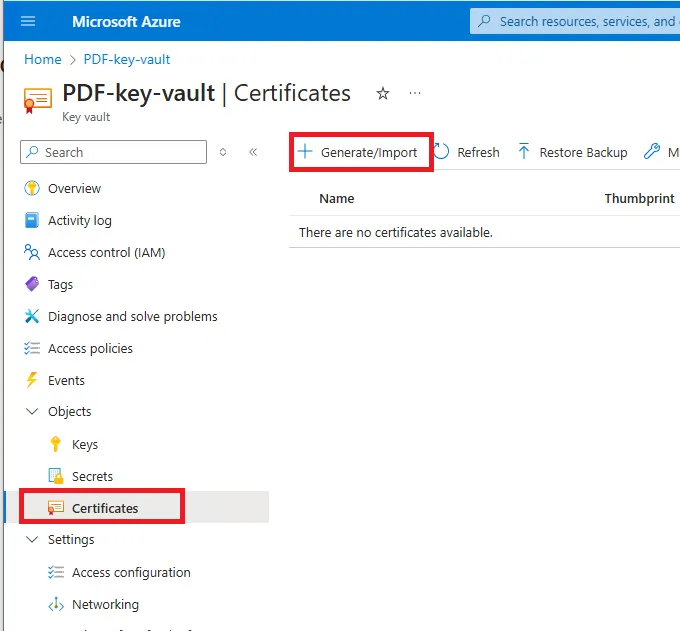Sort by Thumbprint column header
This screenshot has width=680, height=631.
pyautogui.click(x=639, y=199)
